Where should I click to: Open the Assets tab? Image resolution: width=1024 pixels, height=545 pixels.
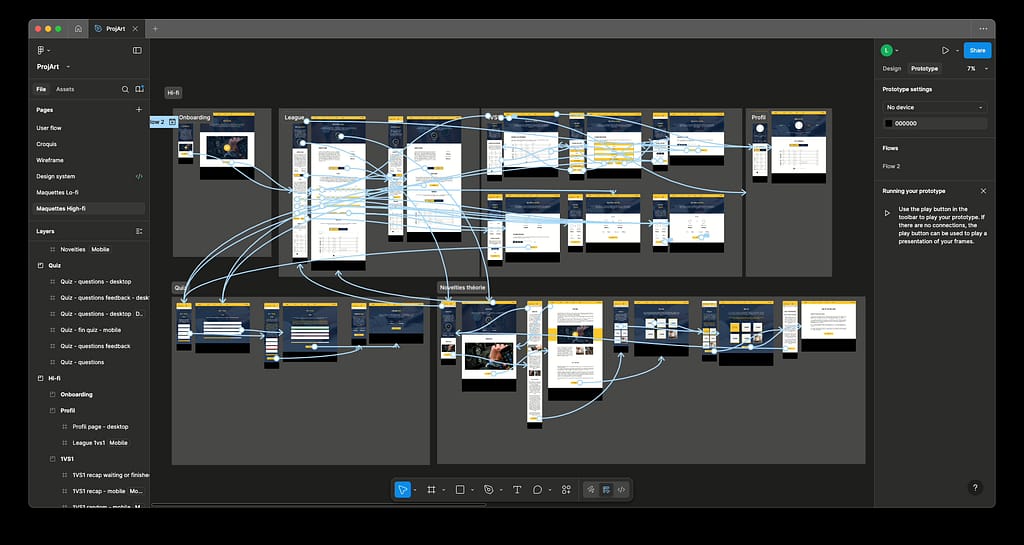(65, 89)
